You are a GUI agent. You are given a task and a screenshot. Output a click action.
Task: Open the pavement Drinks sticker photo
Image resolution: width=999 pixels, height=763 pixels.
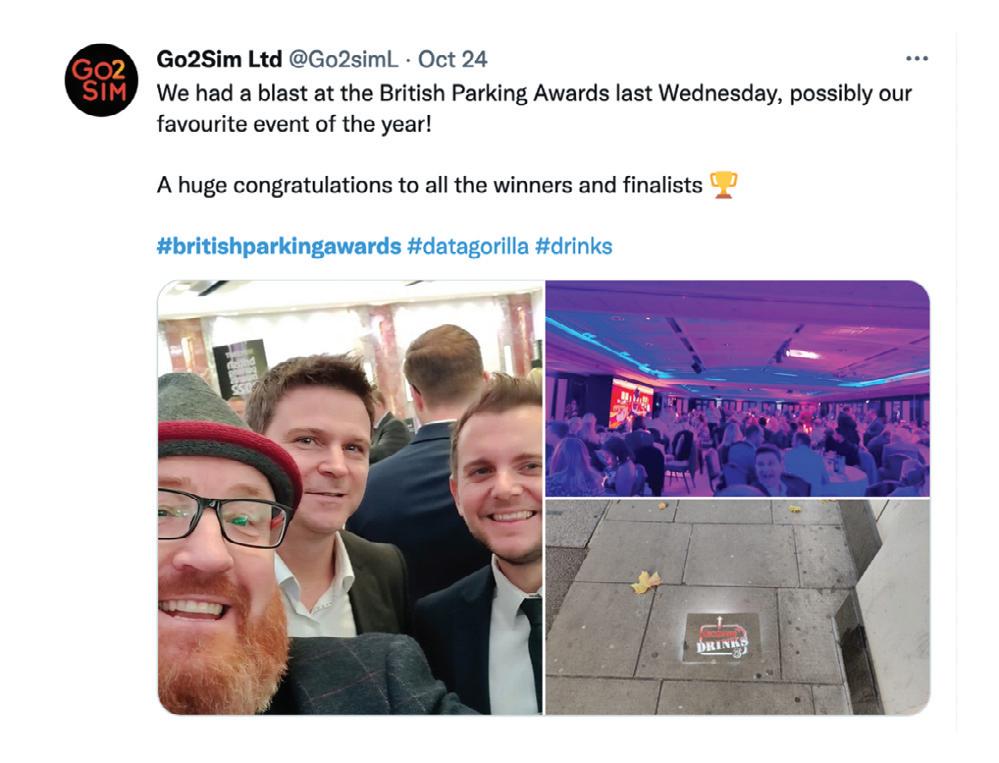[738, 607]
